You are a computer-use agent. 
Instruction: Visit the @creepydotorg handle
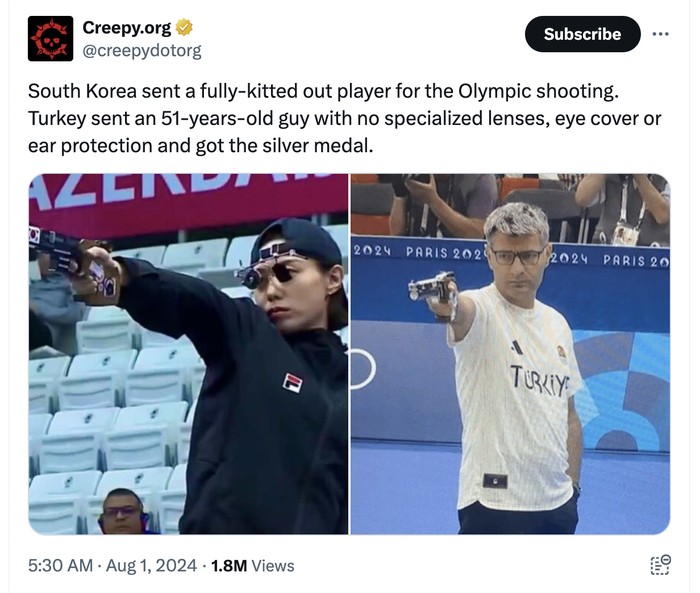tap(142, 51)
